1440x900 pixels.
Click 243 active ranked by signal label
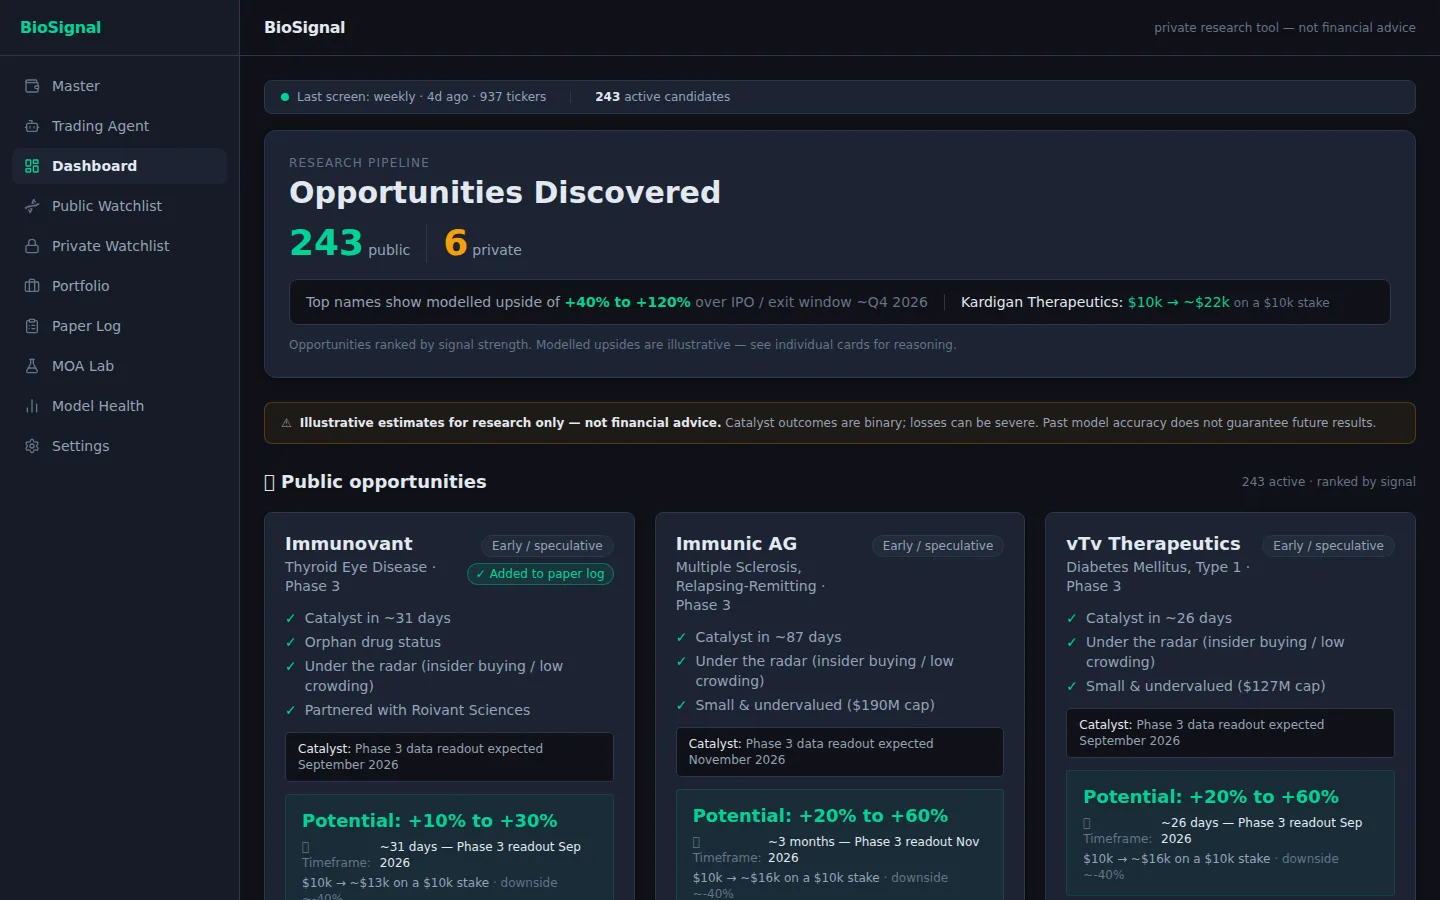tap(1329, 482)
